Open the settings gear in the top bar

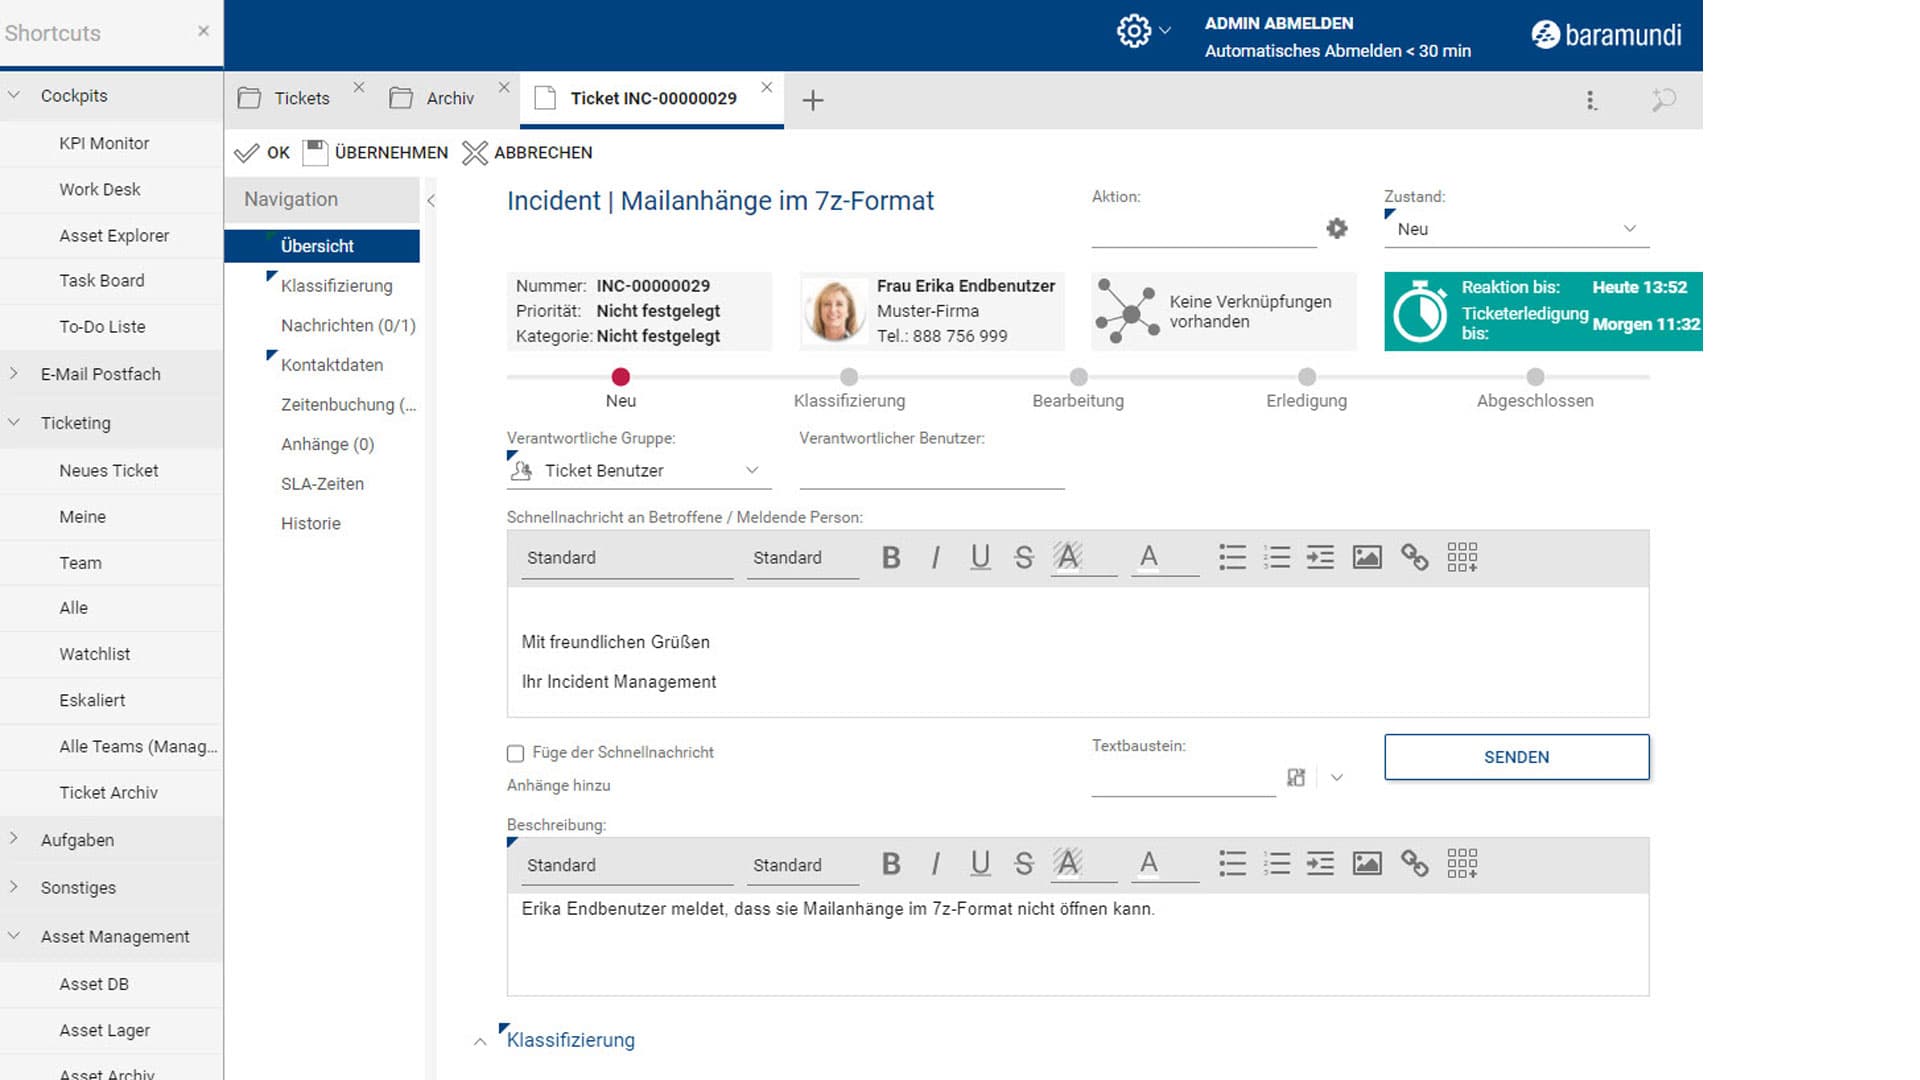pyautogui.click(x=1133, y=31)
